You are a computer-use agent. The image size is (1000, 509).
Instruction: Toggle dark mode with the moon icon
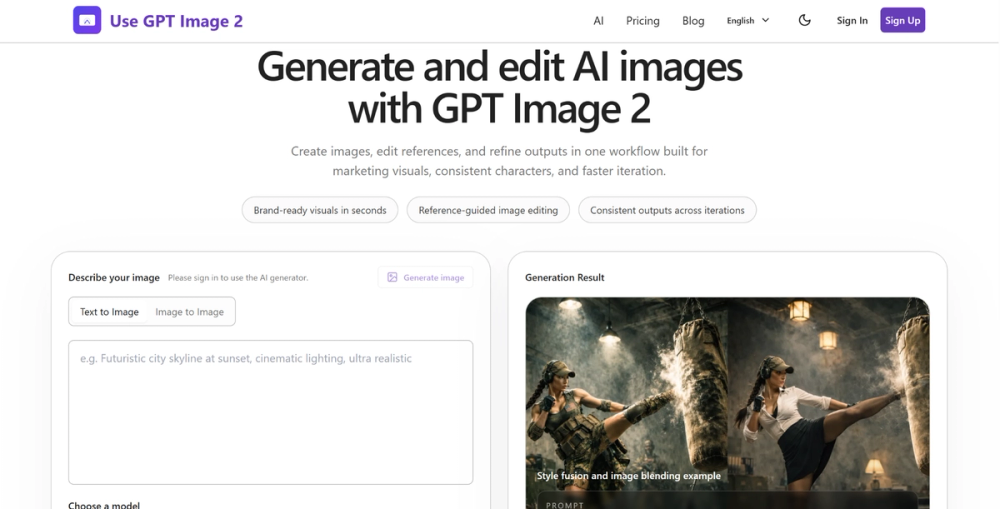coord(805,20)
